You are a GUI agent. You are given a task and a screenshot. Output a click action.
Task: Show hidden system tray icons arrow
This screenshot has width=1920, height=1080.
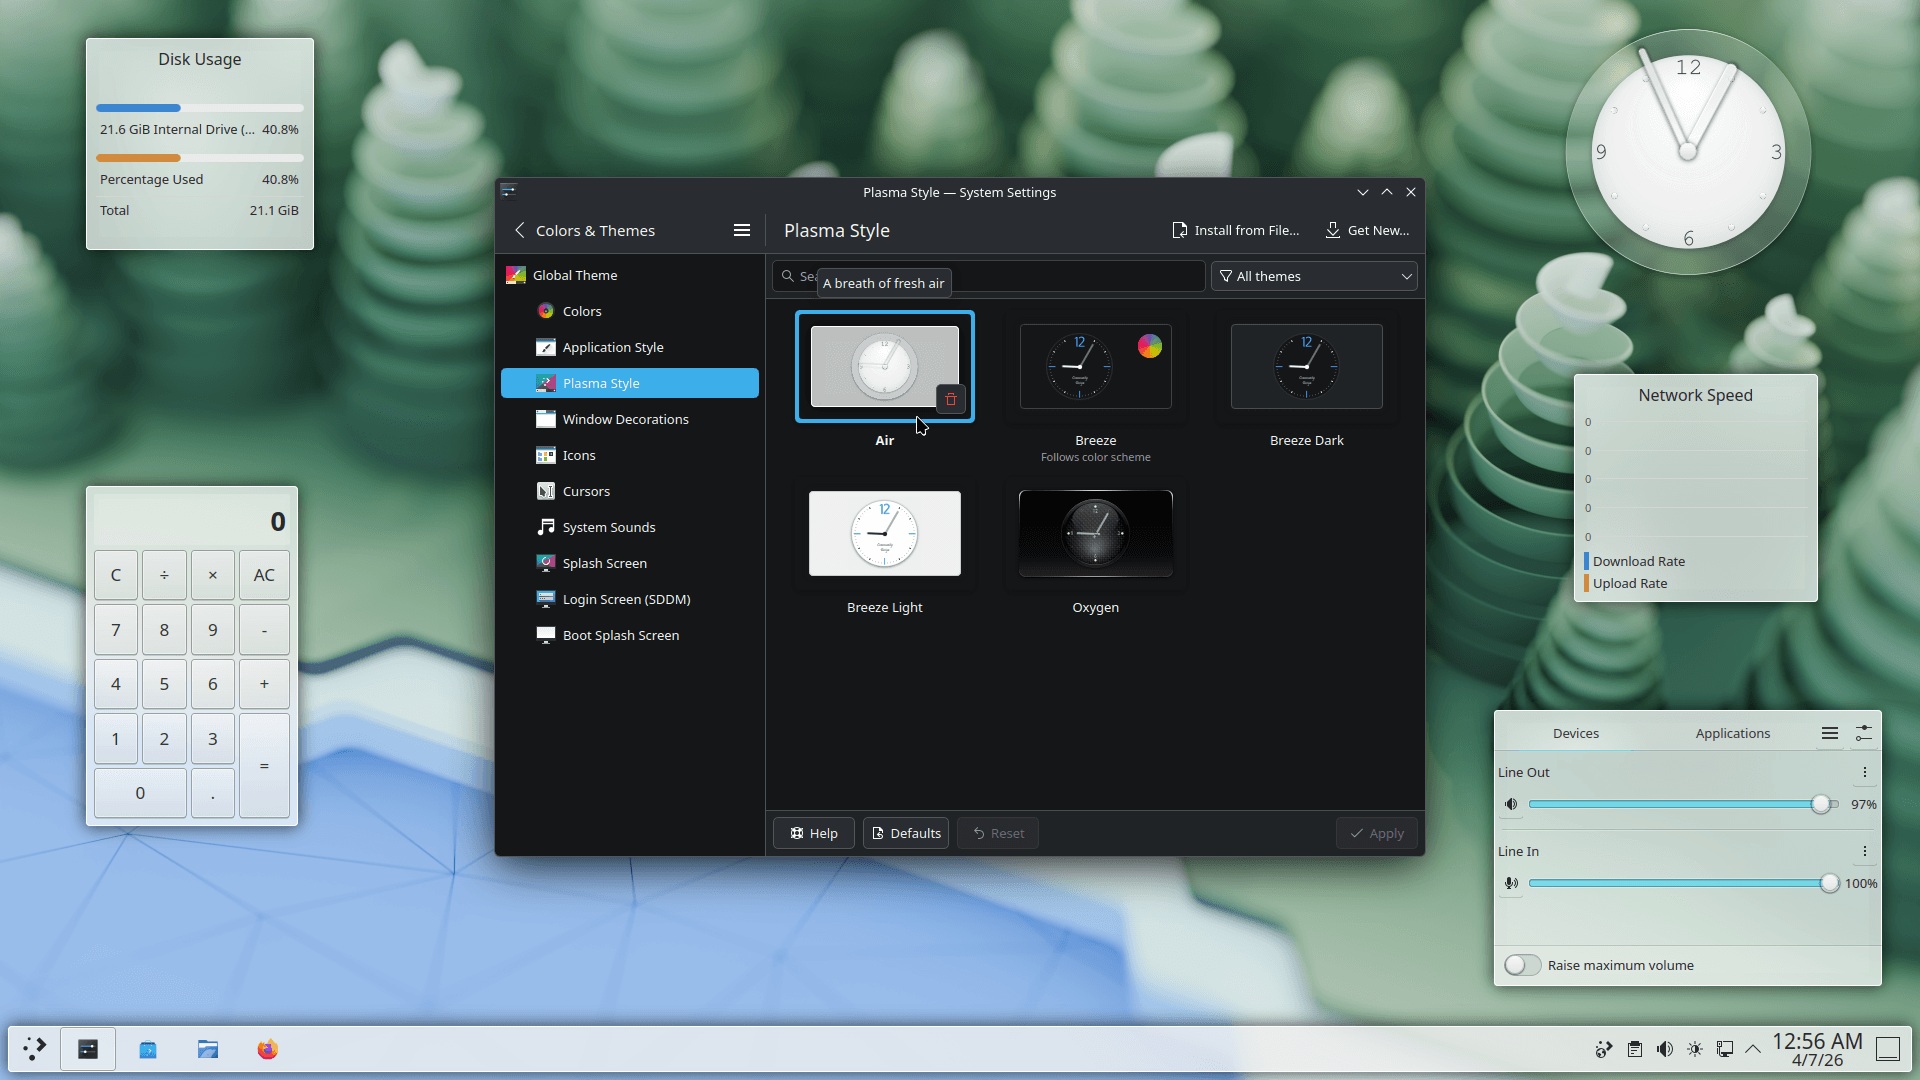point(1753,1049)
